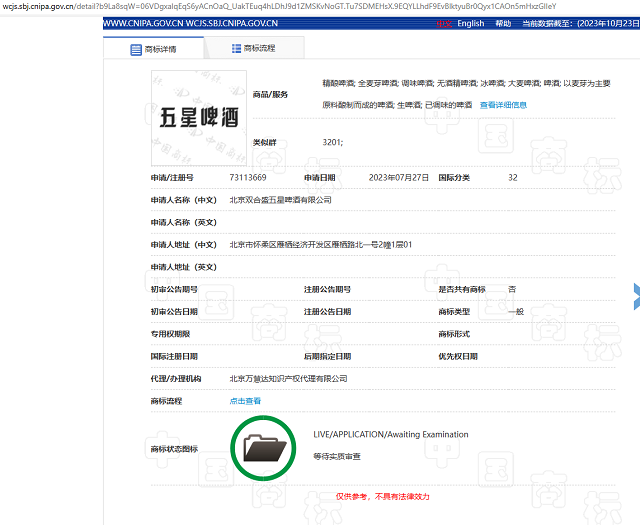Switch language to 中文

(444, 24)
